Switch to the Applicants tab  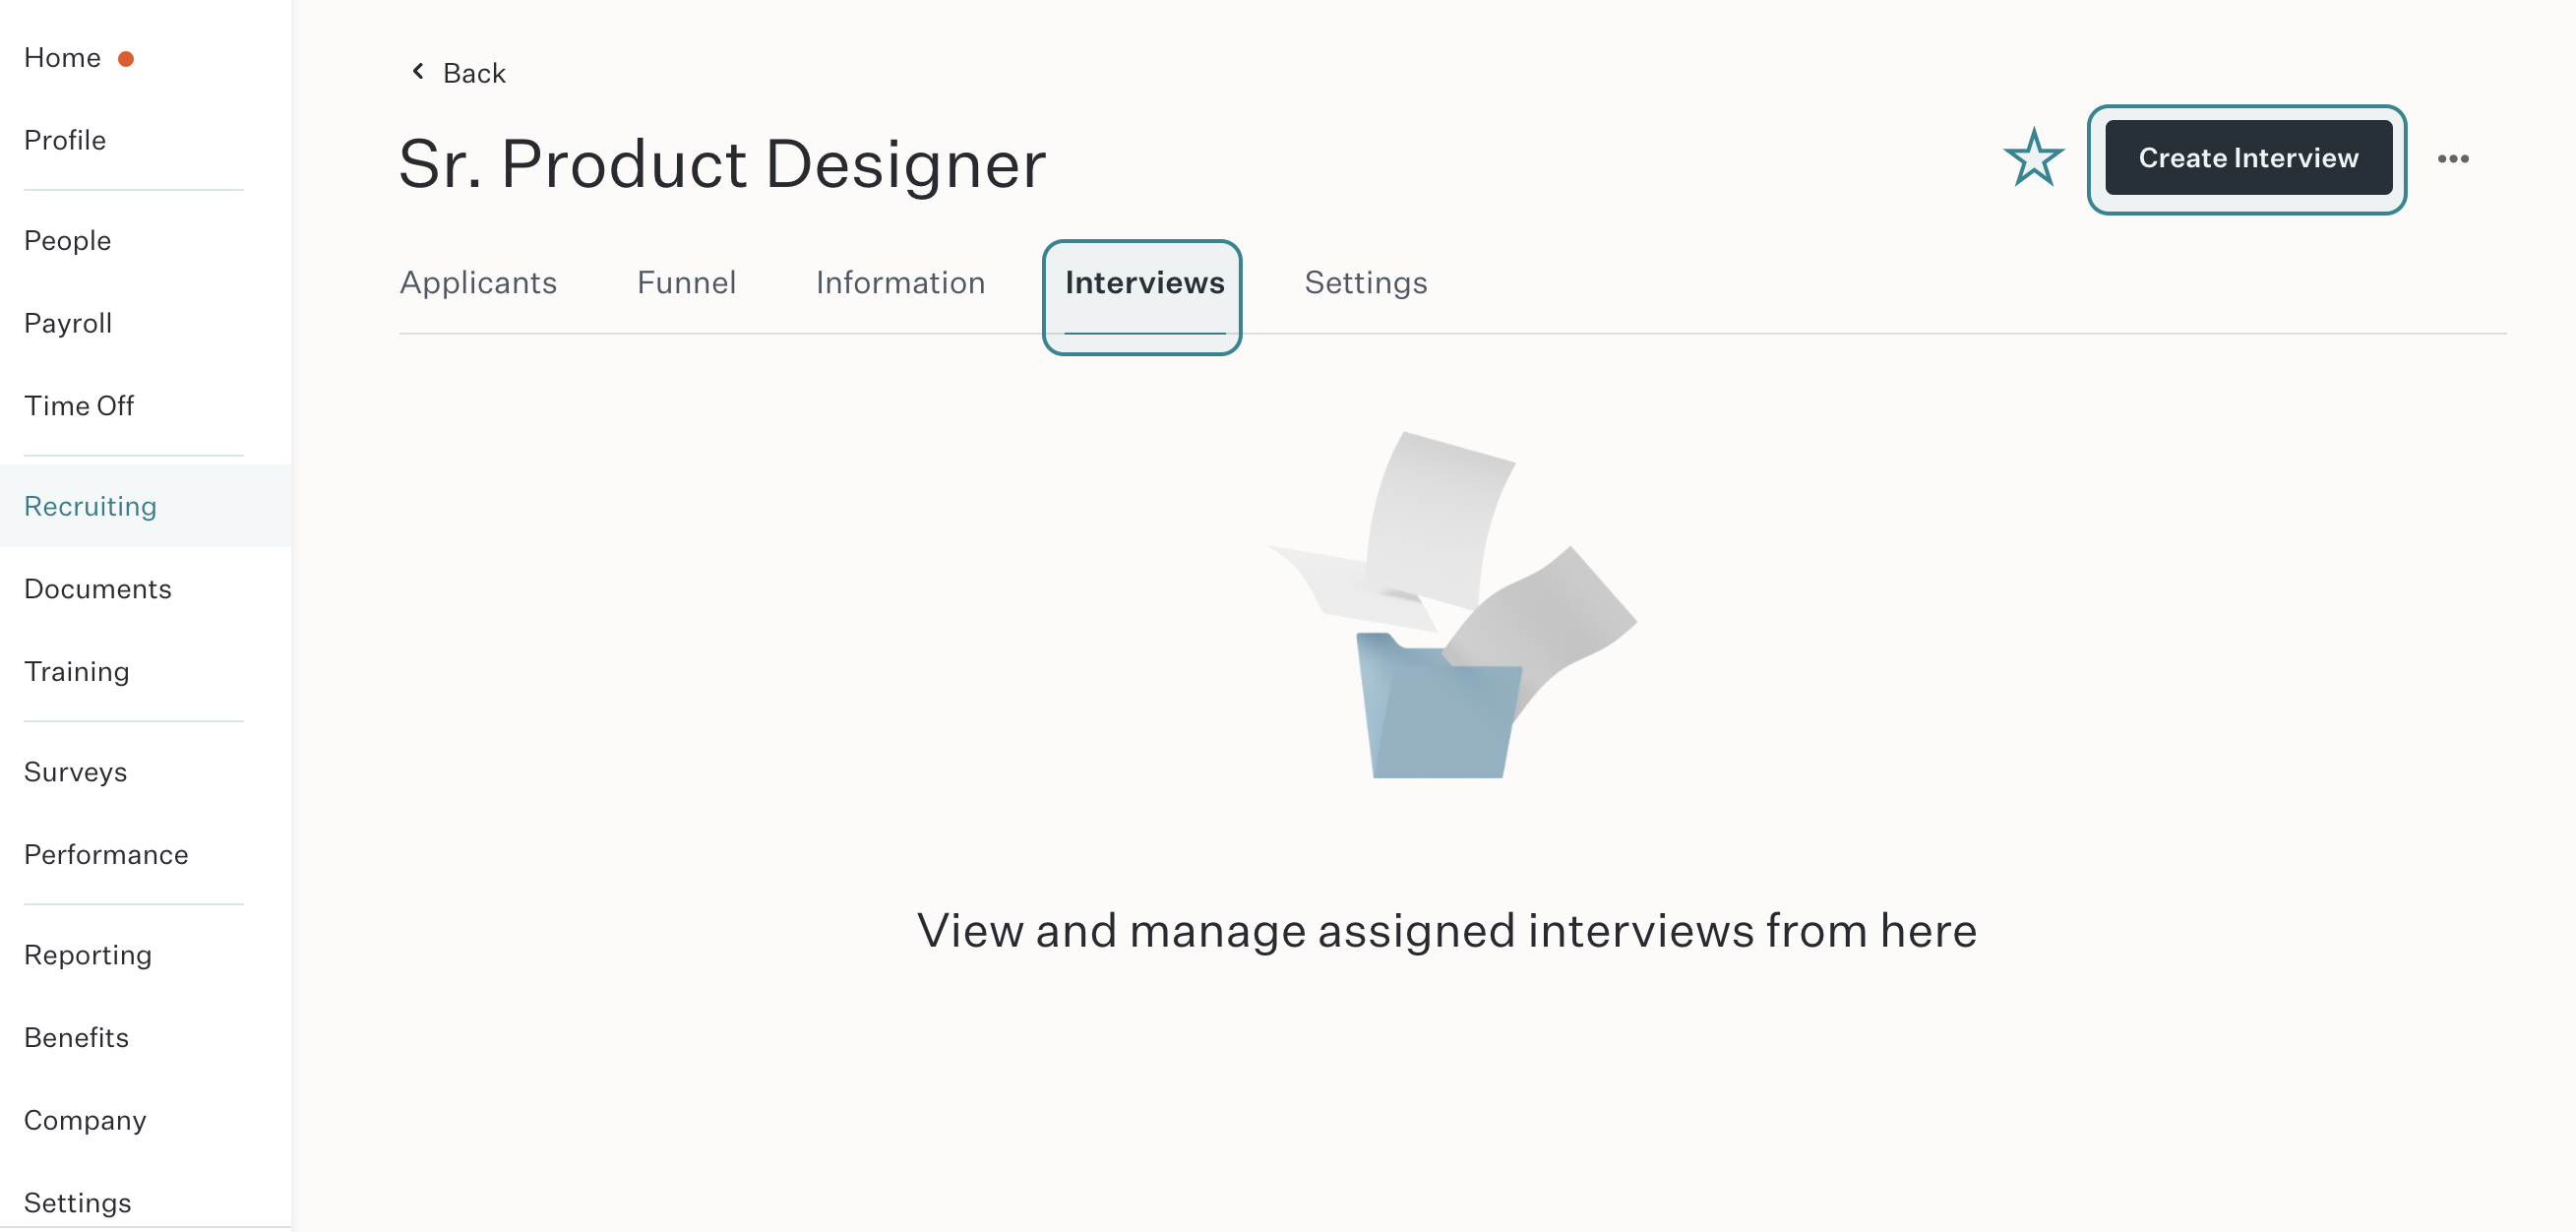pyautogui.click(x=478, y=283)
